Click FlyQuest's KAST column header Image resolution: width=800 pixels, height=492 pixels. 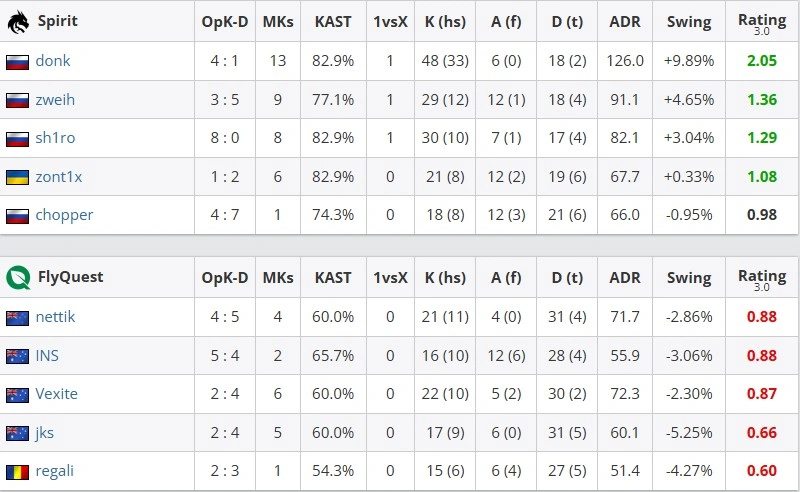click(333, 278)
